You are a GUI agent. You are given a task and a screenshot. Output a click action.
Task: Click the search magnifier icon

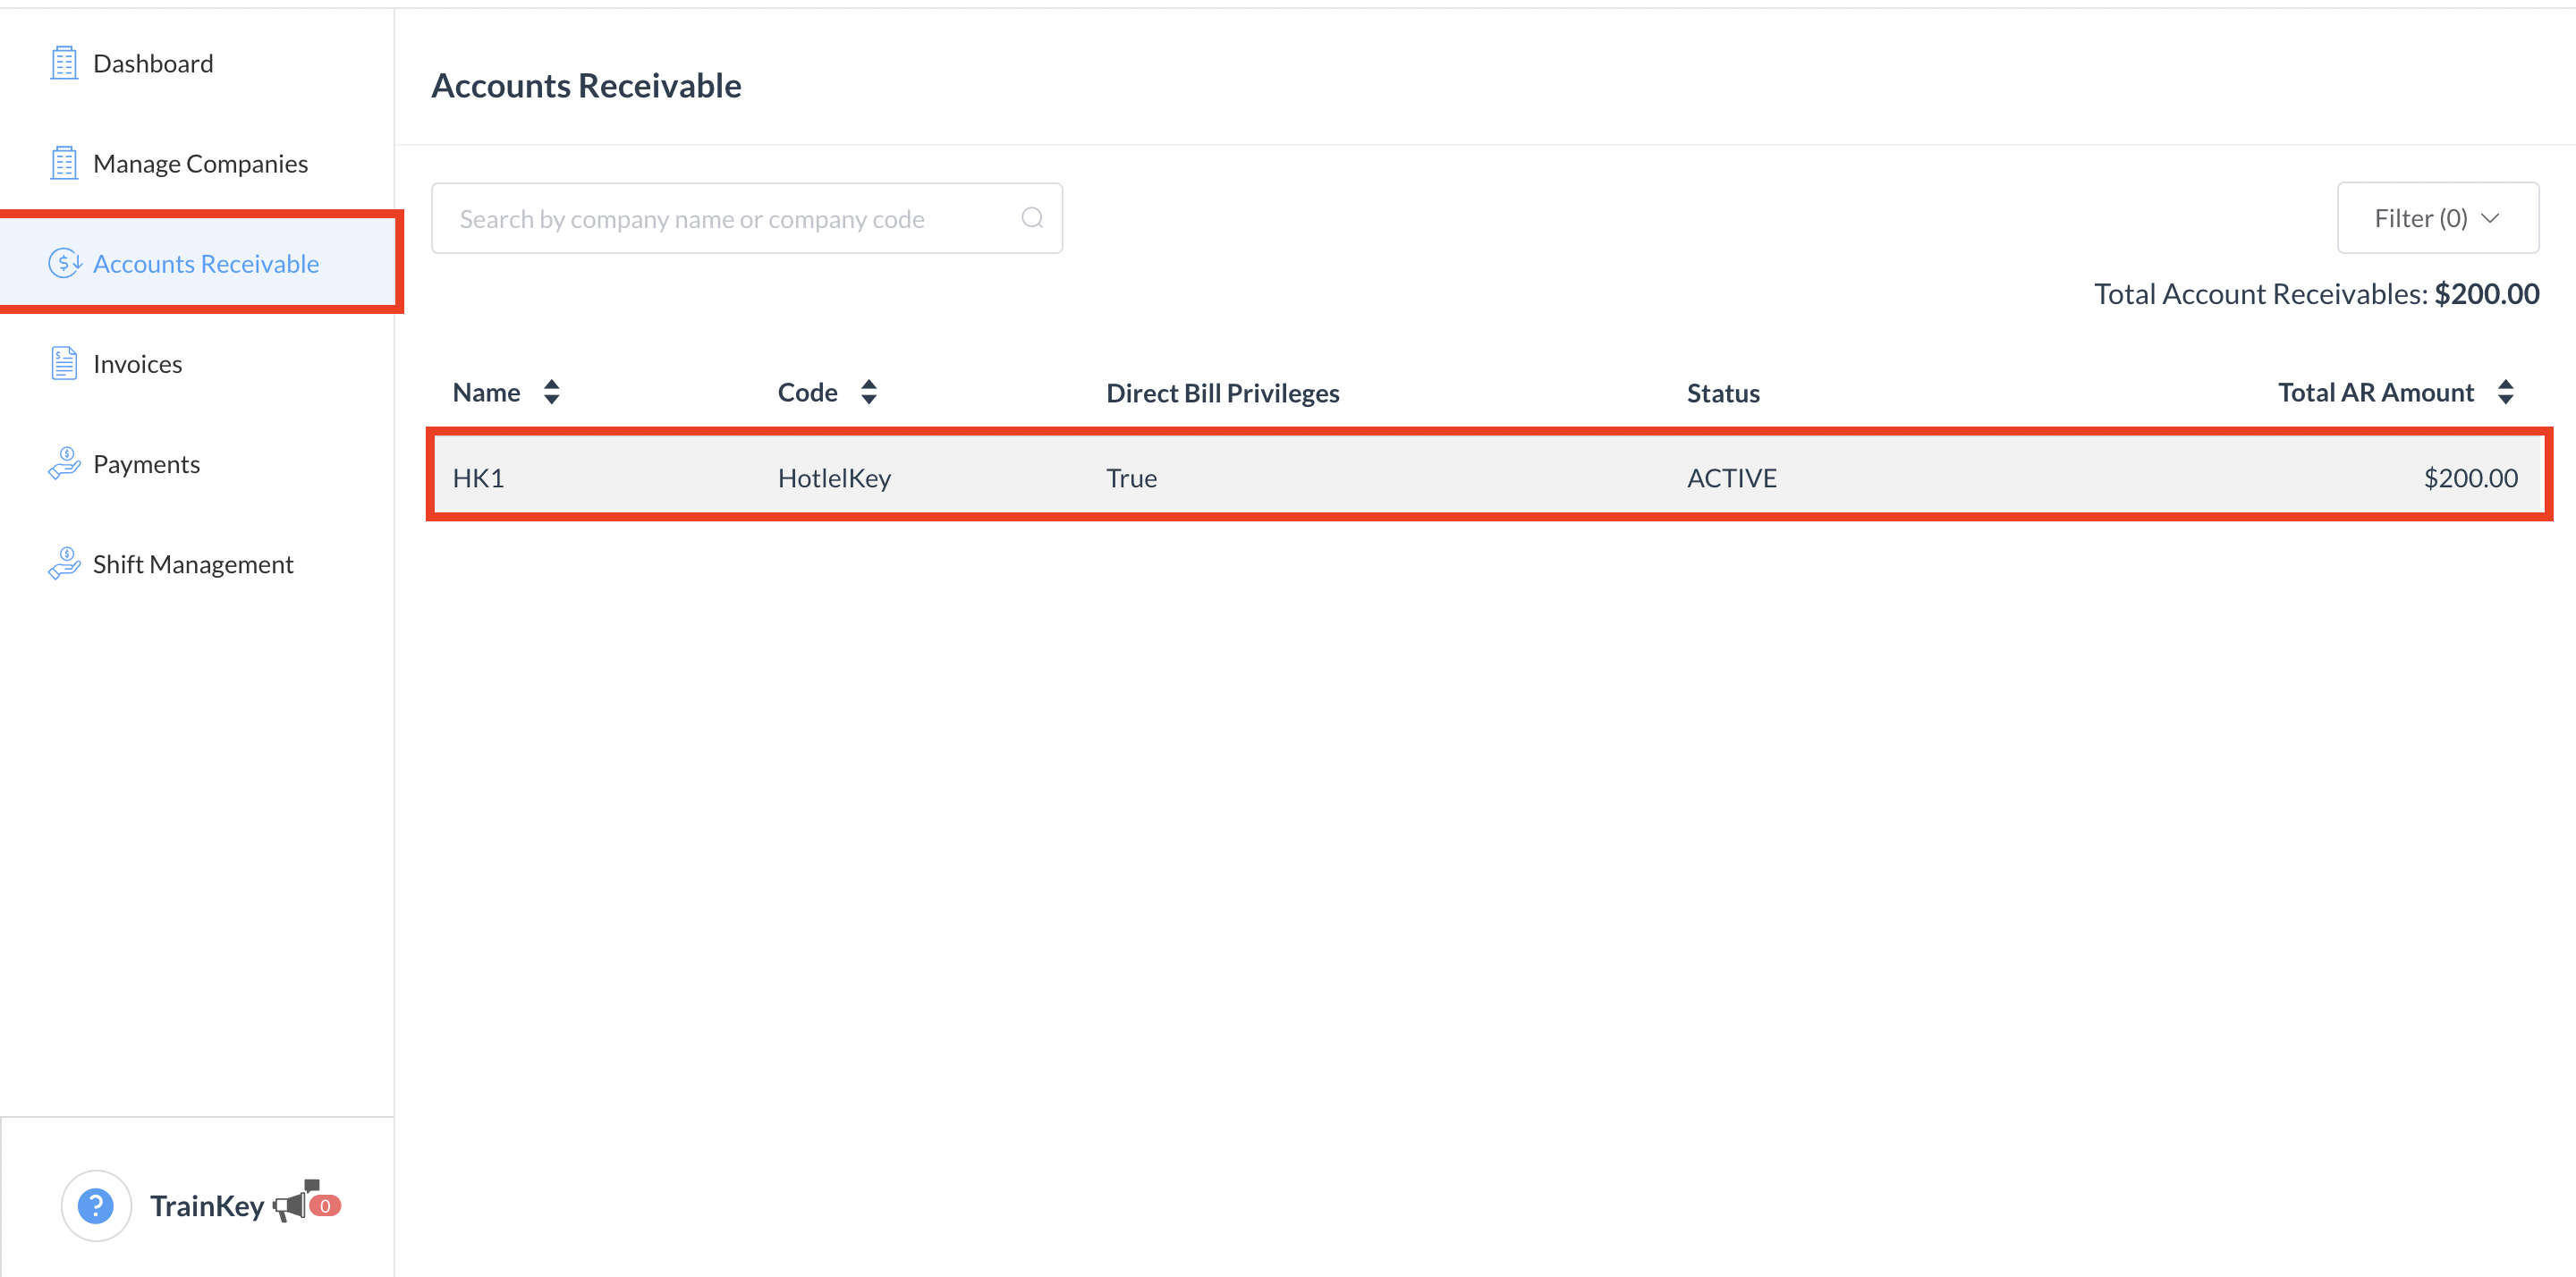(1032, 218)
